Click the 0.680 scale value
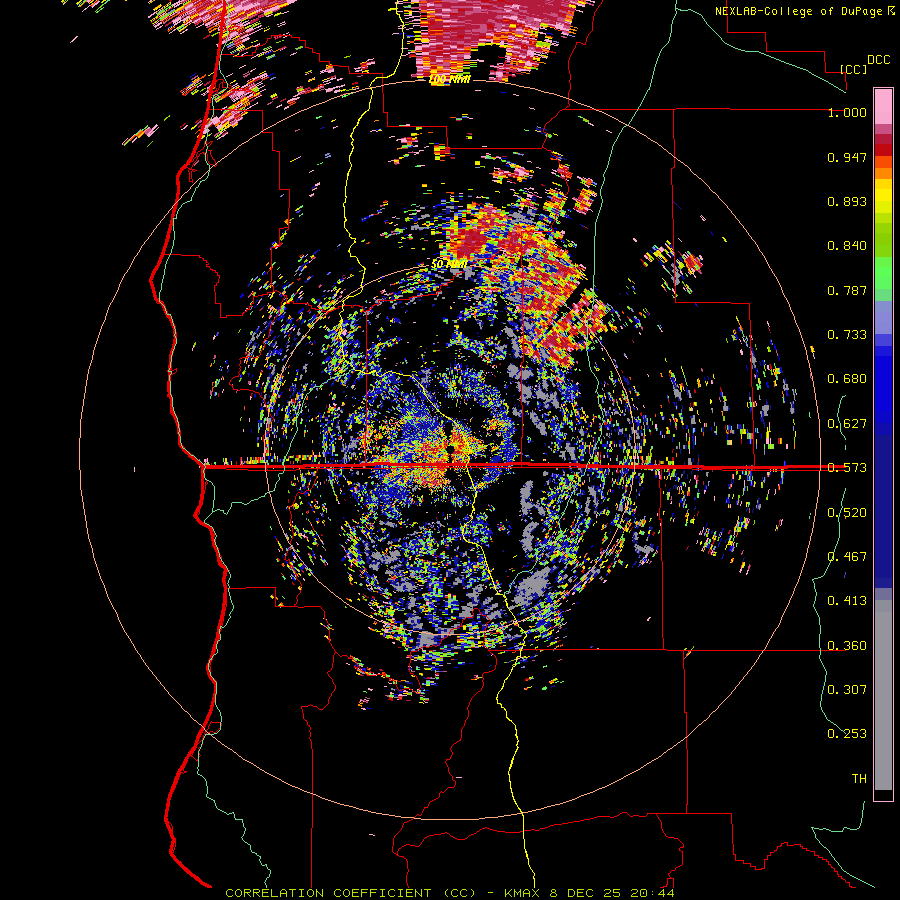This screenshot has height=900, width=900. pos(847,379)
